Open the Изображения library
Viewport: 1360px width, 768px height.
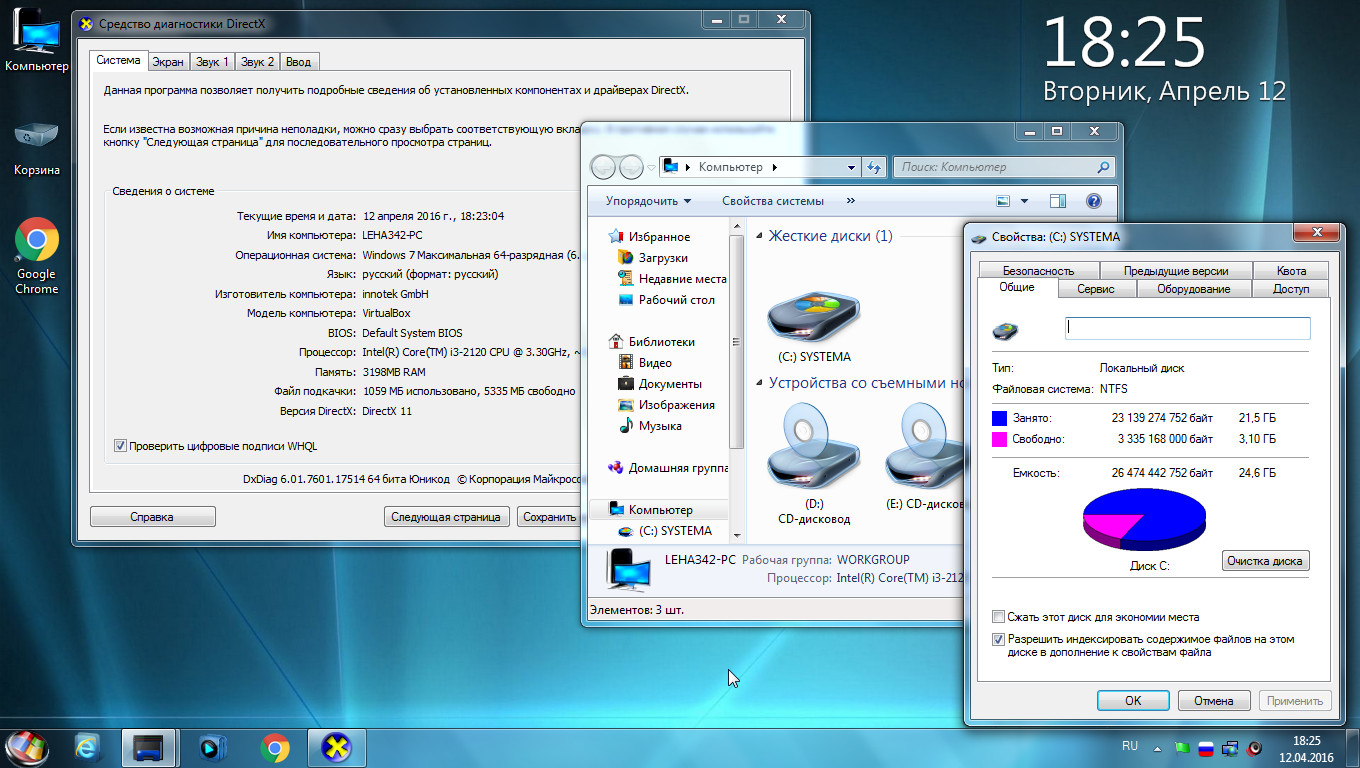(x=666, y=405)
